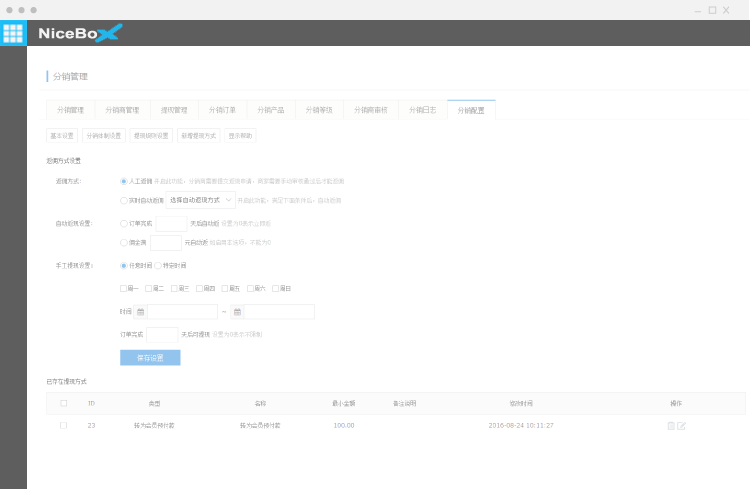Check the select-all box in table header
750x489 pixels.
coord(63,404)
